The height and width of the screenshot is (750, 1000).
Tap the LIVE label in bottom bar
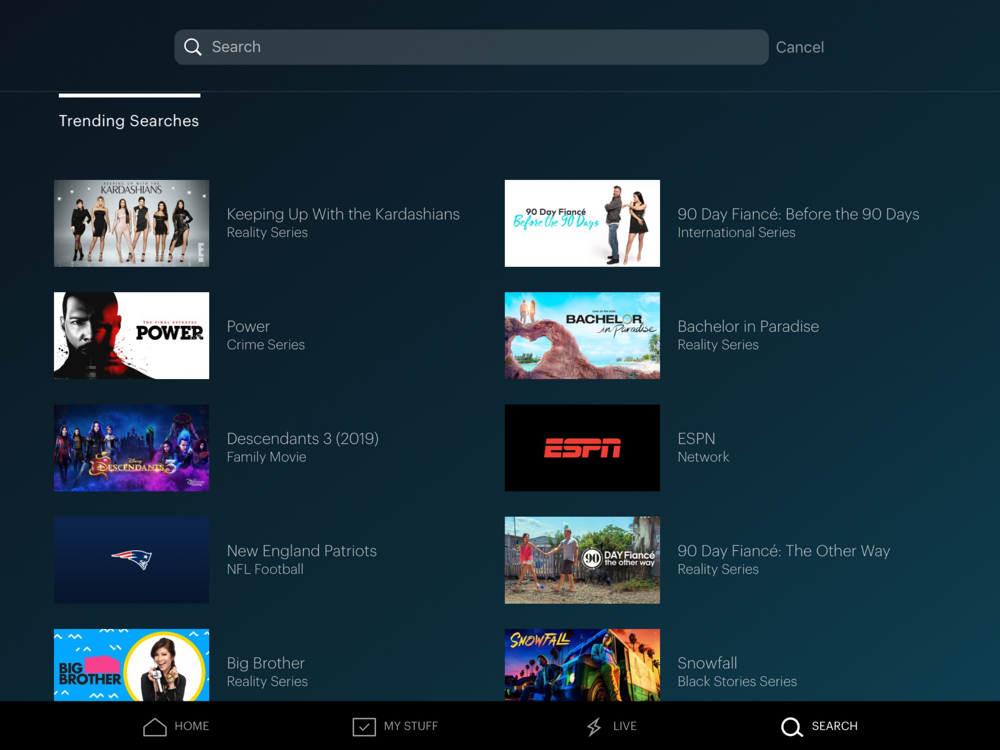pyautogui.click(x=624, y=726)
